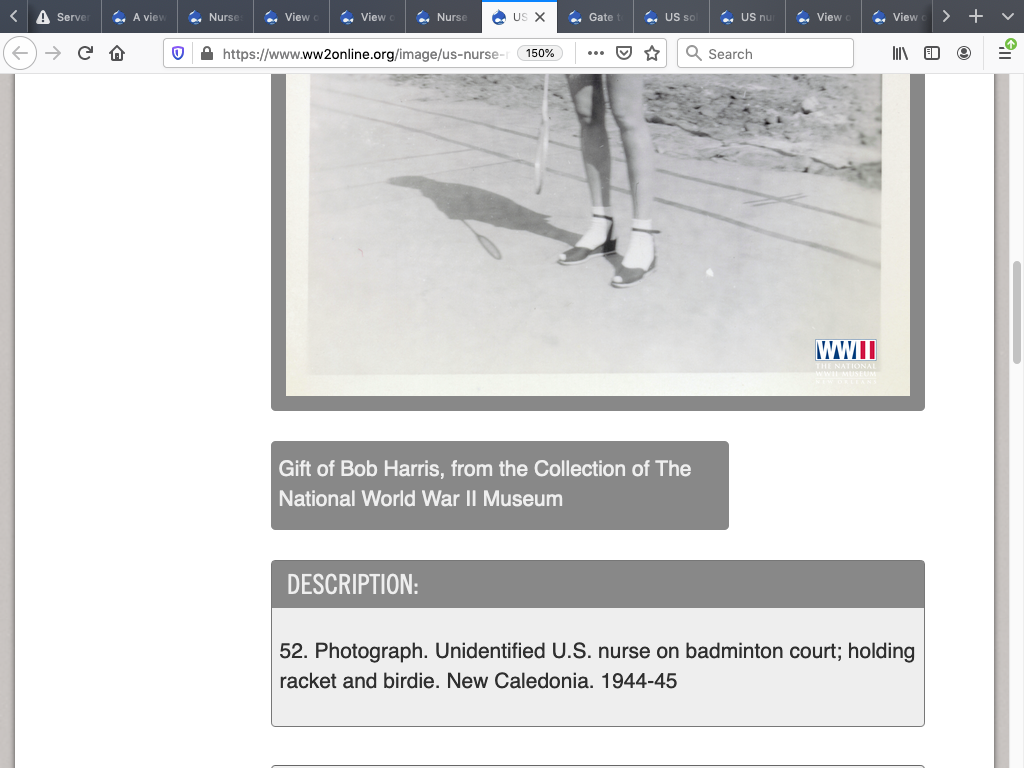Screen dimensions: 1024x768
Task: Reload the current page
Action: pyautogui.click(x=85, y=53)
